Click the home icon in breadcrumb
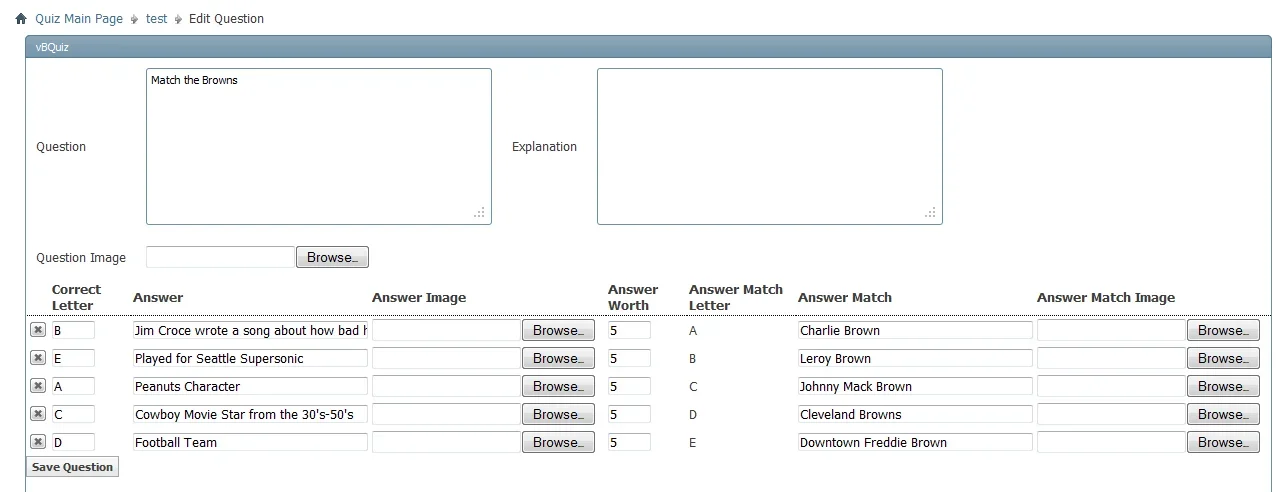The width and height of the screenshot is (1276, 492). 21,19
